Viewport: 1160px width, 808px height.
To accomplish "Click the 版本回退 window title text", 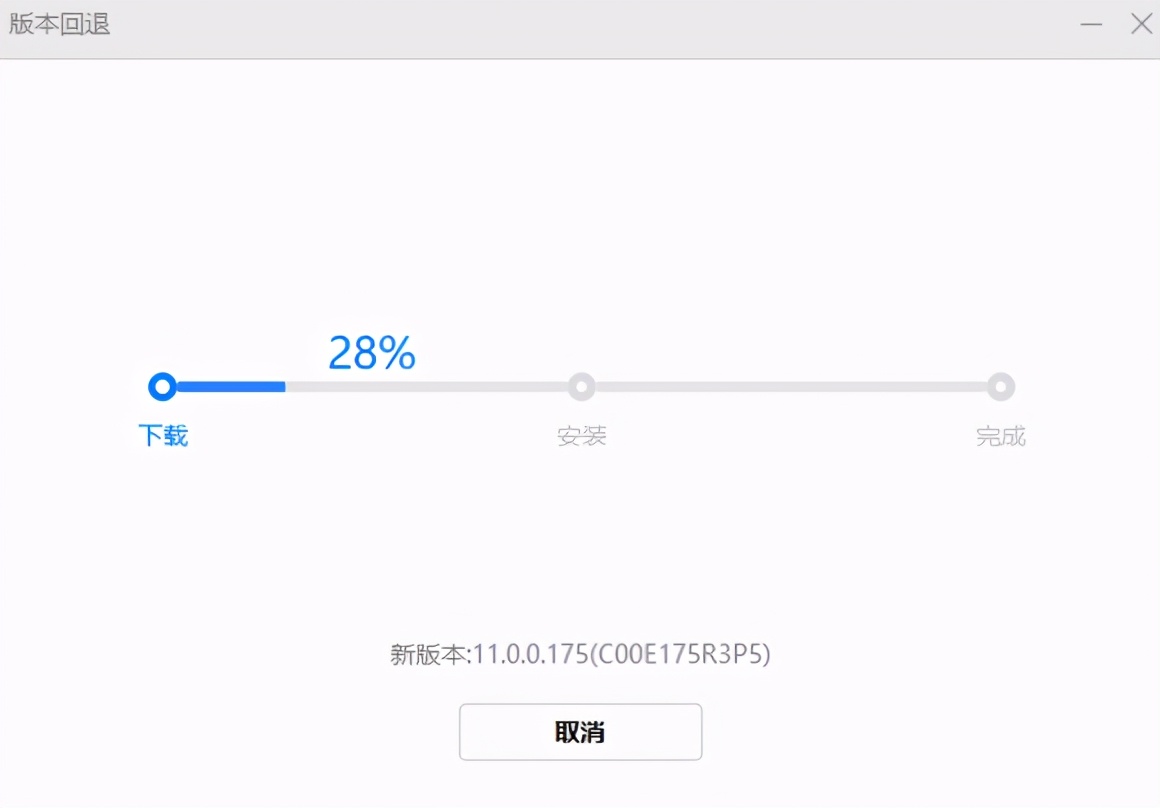I will [x=59, y=25].
